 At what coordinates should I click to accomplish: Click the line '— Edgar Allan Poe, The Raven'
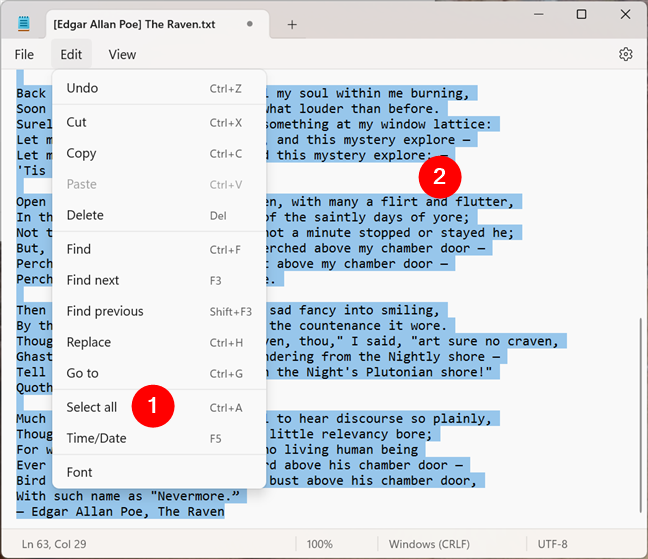(x=120, y=511)
